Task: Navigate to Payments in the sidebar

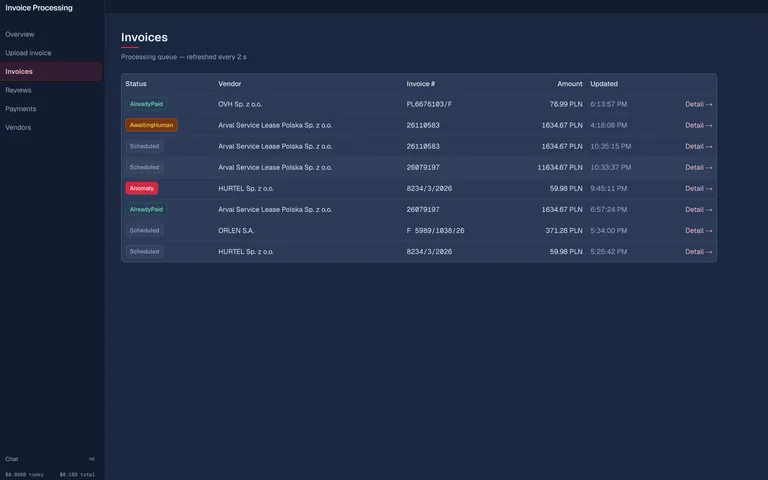Action: click(x=21, y=109)
